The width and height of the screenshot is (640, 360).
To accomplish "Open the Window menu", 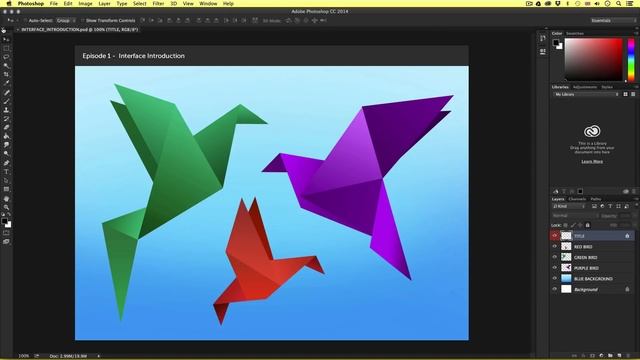I will pos(208,3).
